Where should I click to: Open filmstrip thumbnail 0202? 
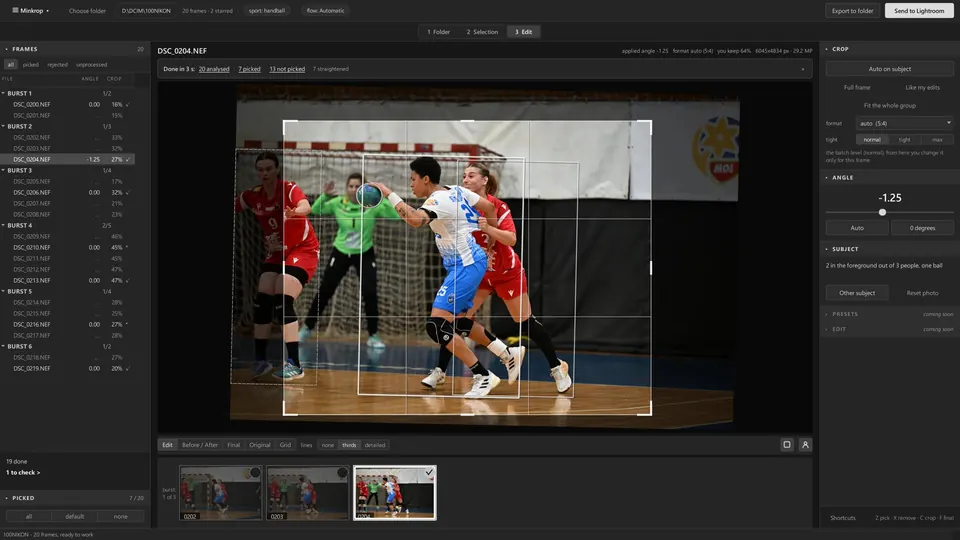tap(220, 493)
